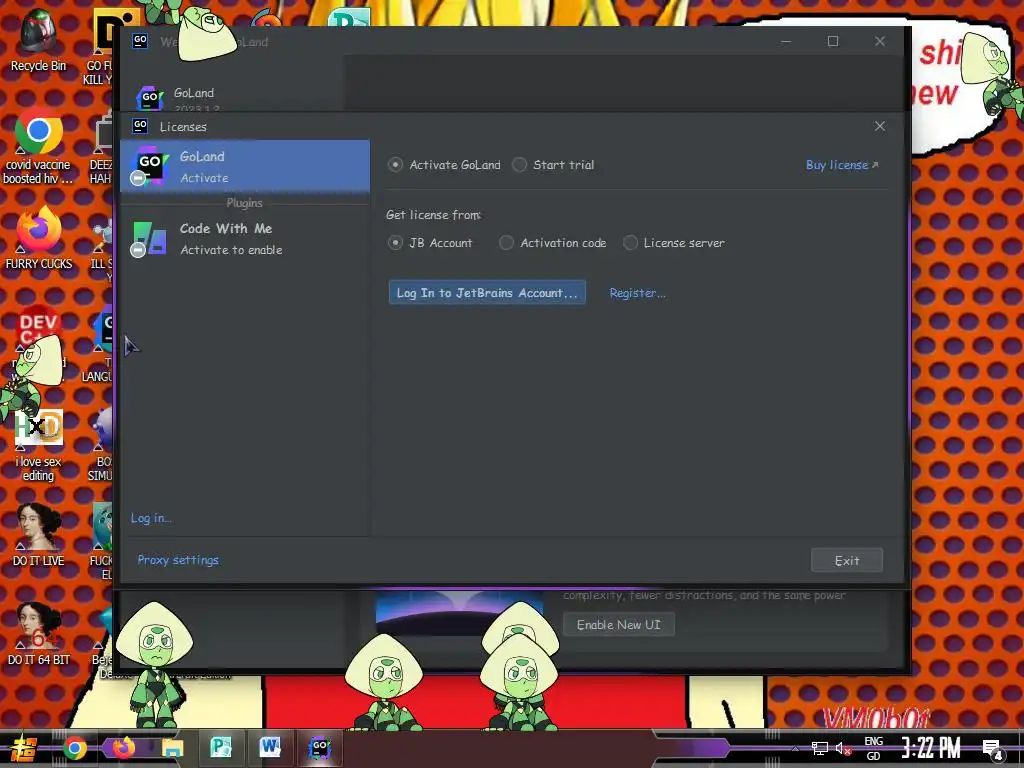The width and height of the screenshot is (1024, 768).
Task: Open the Start menu button
Action: 24,748
